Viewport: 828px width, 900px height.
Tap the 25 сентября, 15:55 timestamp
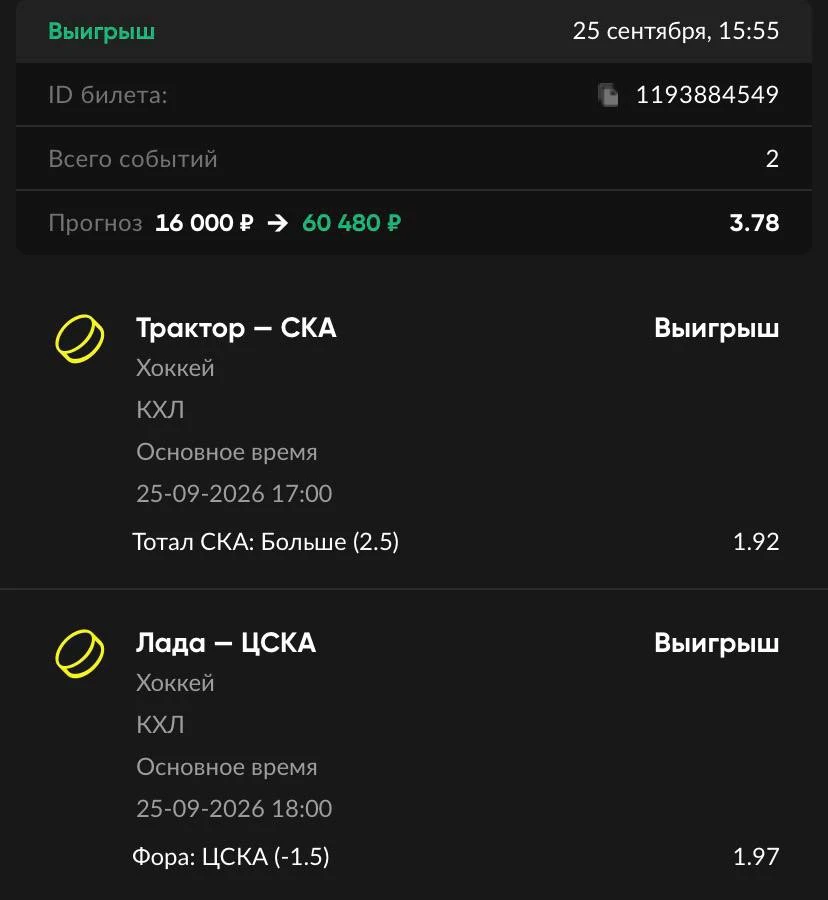point(676,31)
